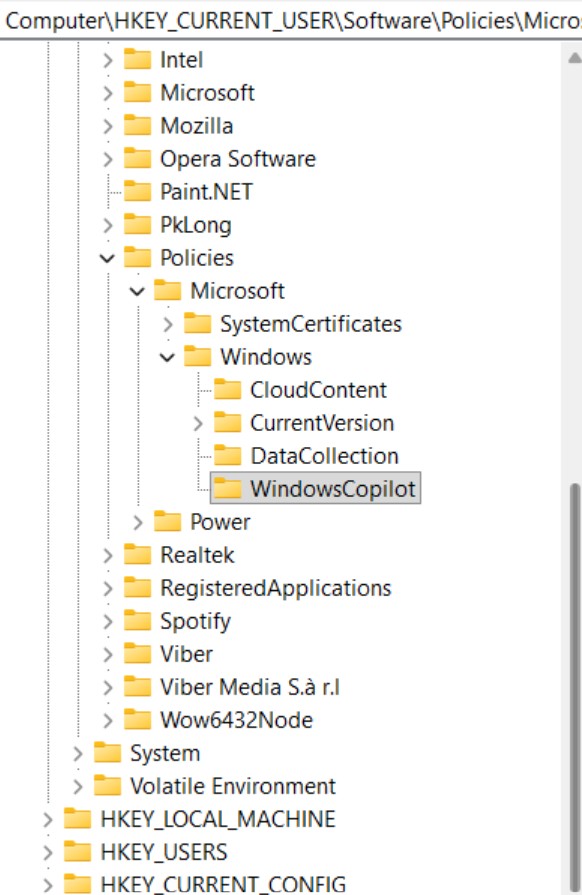
Task: Select the RegisteredApplications key
Action: click(276, 588)
